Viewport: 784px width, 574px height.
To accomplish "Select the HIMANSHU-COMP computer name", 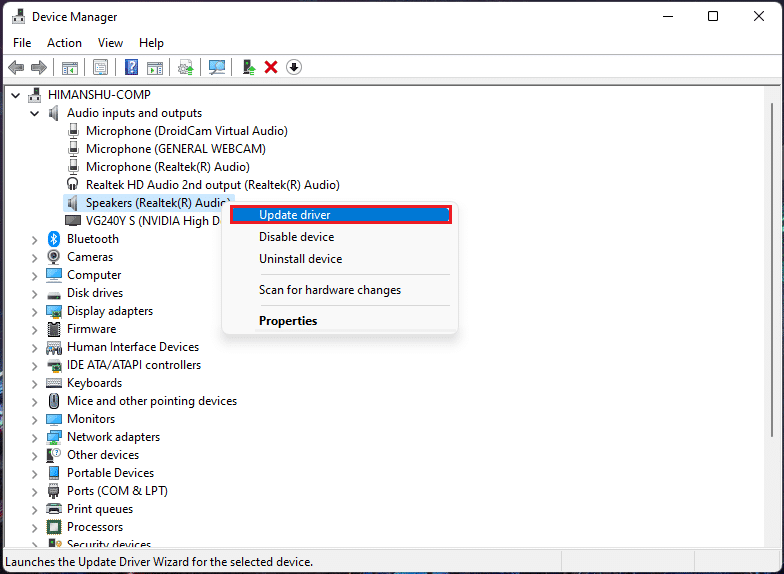I will point(99,95).
